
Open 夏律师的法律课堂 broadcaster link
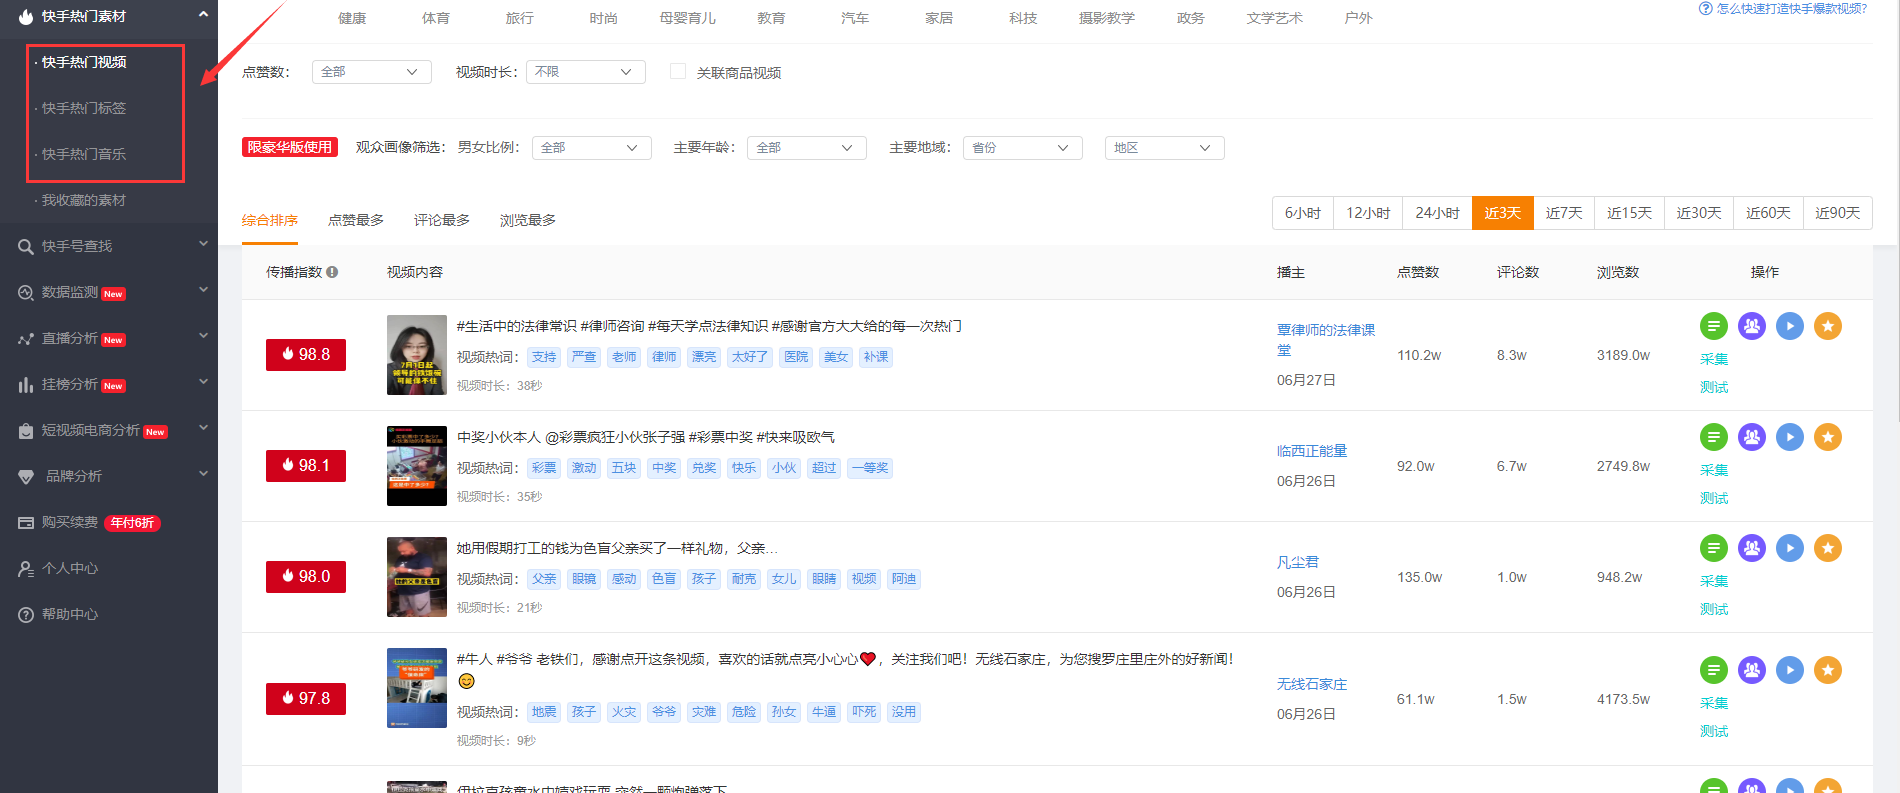(x=1325, y=340)
